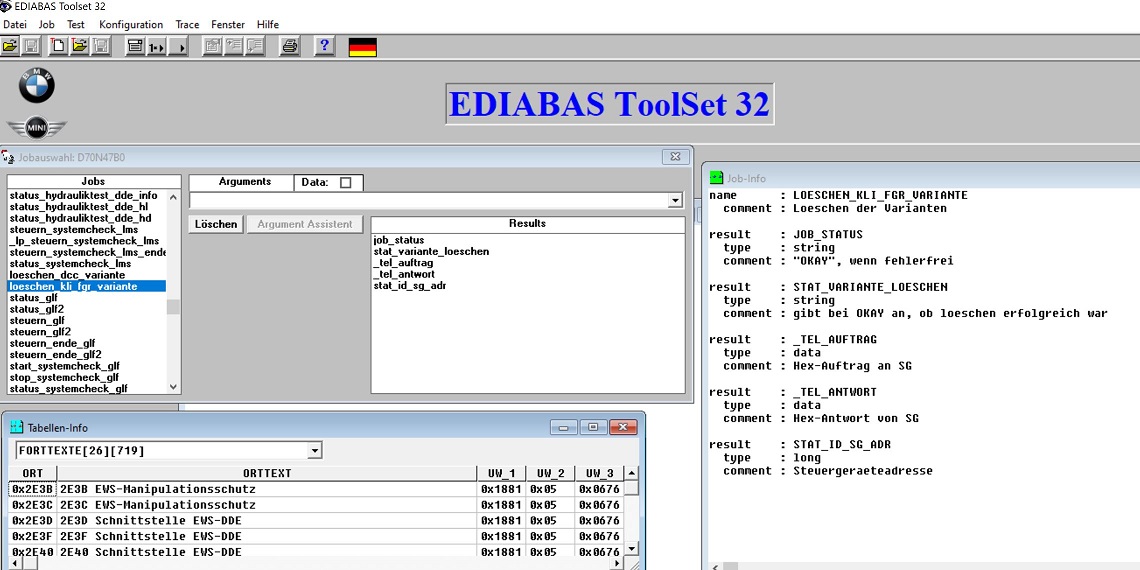Click the table's vertical scroll down arrow
Image resolution: width=1140 pixels, height=570 pixels.
click(632, 549)
